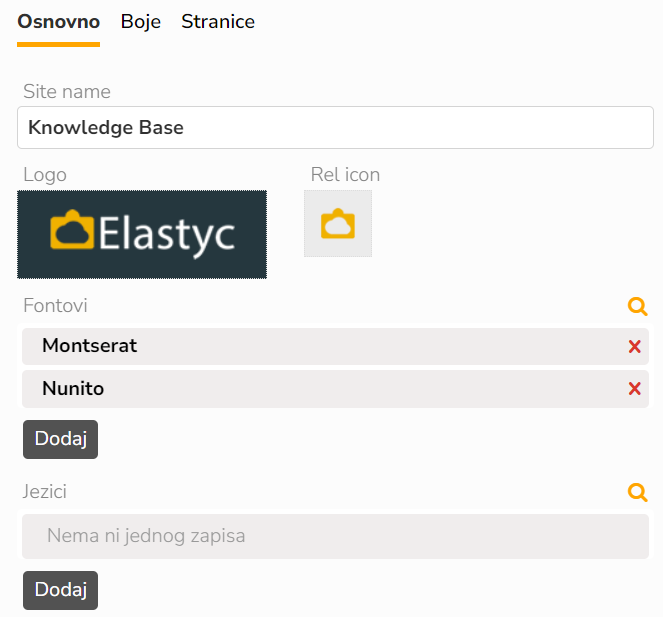The height and width of the screenshot is (617, 663).
Task: Click the Site name label
Action: click(67, 92)
